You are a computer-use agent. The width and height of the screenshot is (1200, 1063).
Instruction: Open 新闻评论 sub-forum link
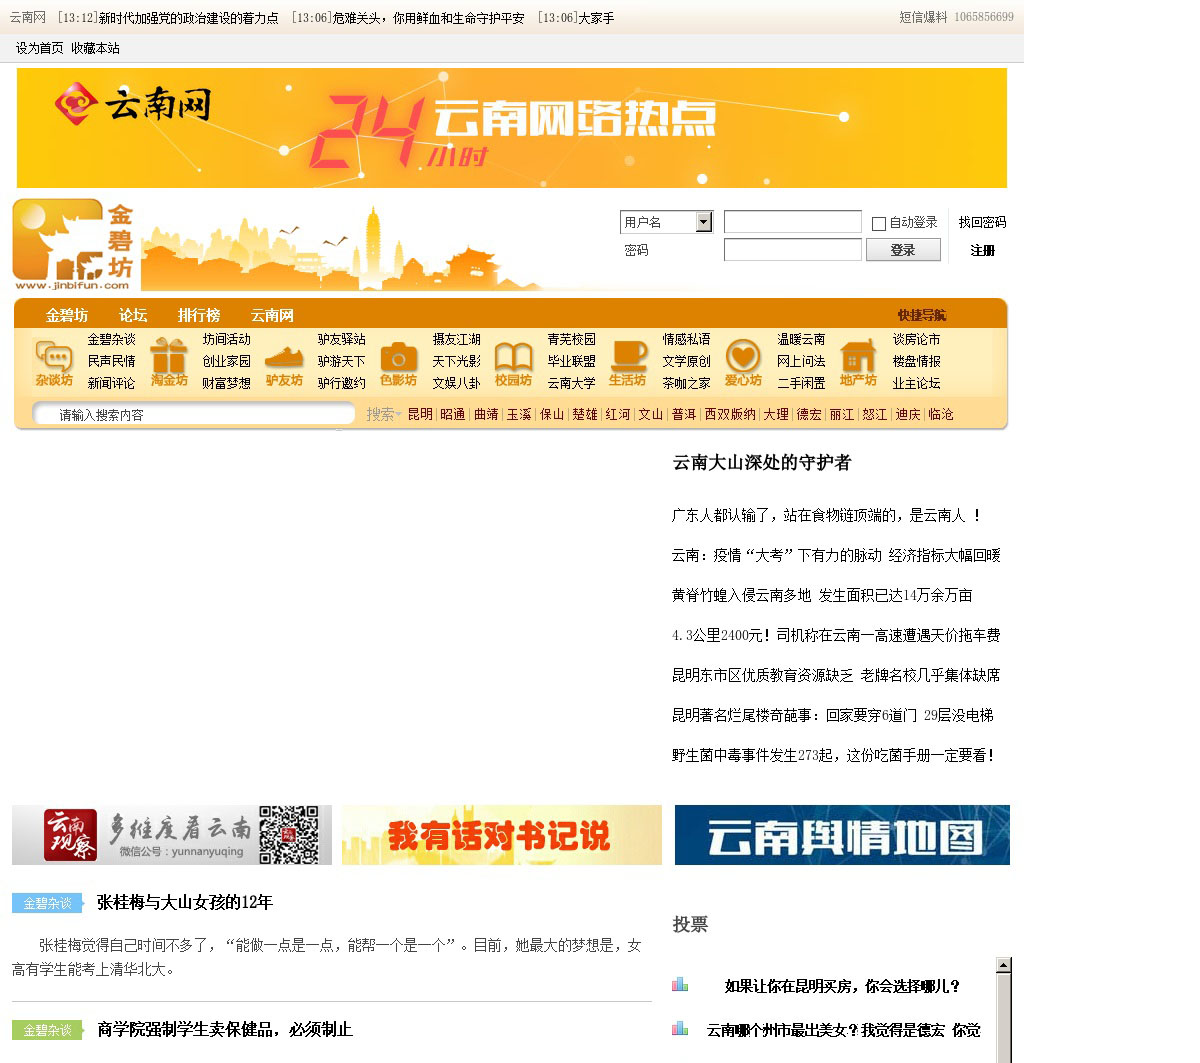click(111, 383)
